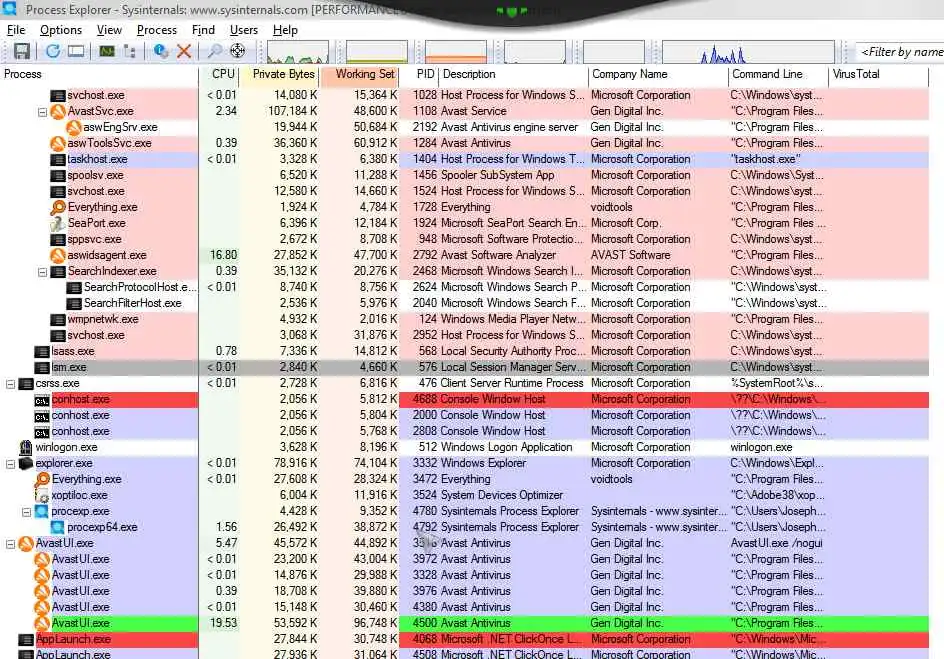Focus the Filter by name field
The height and width of the screenshot is (659, 944).
click(x=900, y=52)
